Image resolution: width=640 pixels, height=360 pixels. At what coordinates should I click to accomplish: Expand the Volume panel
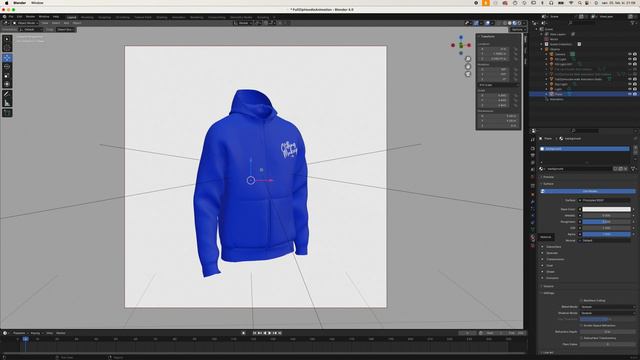click(x=548, y=286)
